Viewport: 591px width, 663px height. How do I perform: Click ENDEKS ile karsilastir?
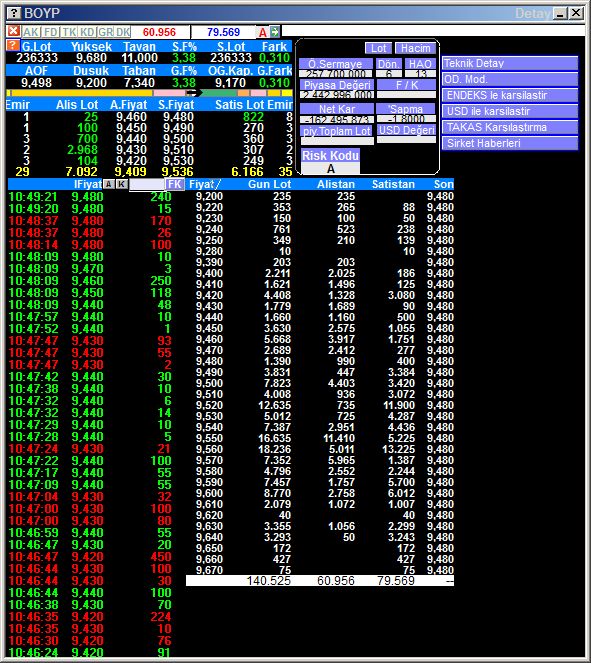[509, 95]
